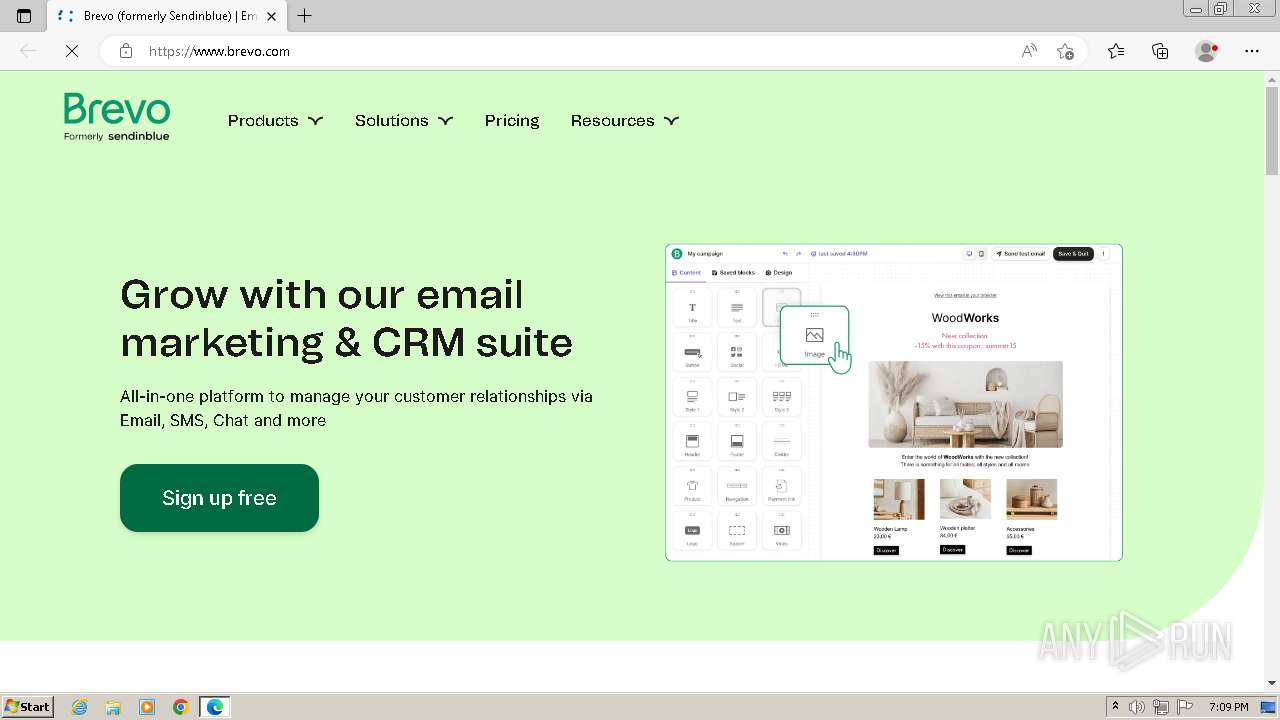
Task: Select the Text block in editor preview
Action: (x=737, y=309)
